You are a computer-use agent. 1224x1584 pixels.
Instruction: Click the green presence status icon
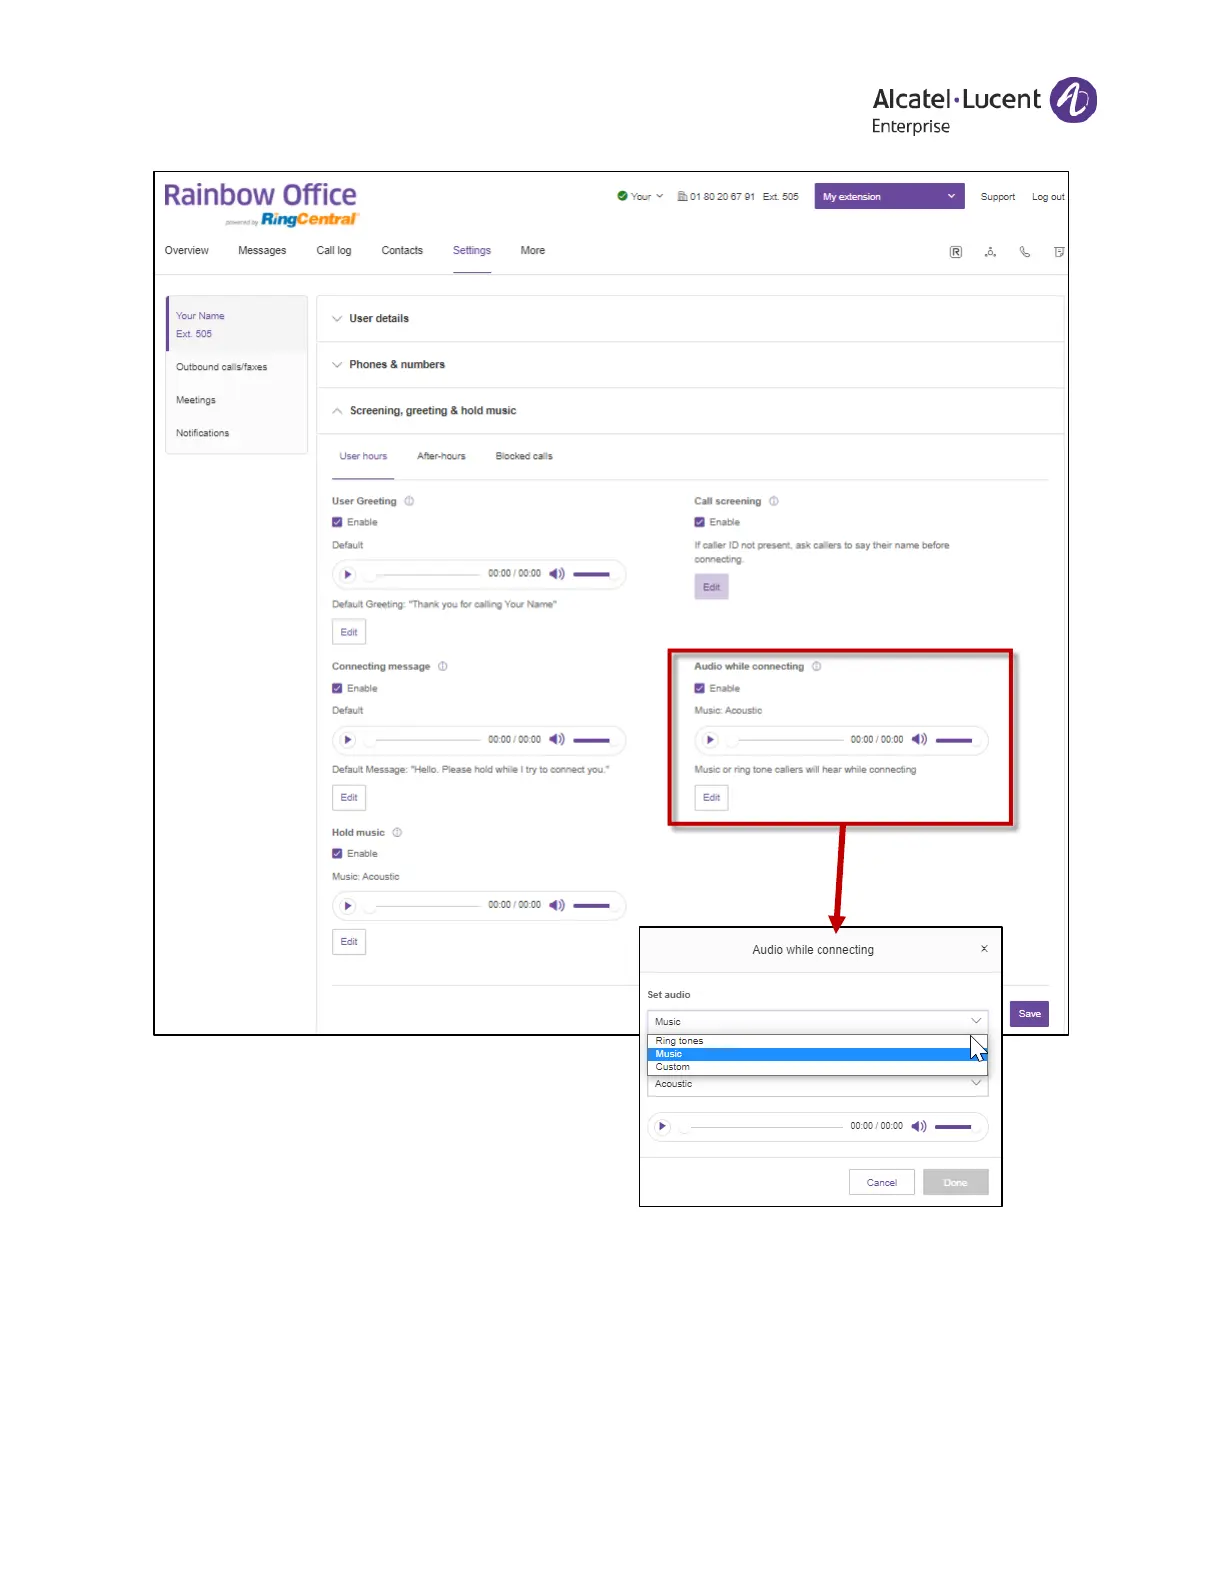click(x=622, y=196)
